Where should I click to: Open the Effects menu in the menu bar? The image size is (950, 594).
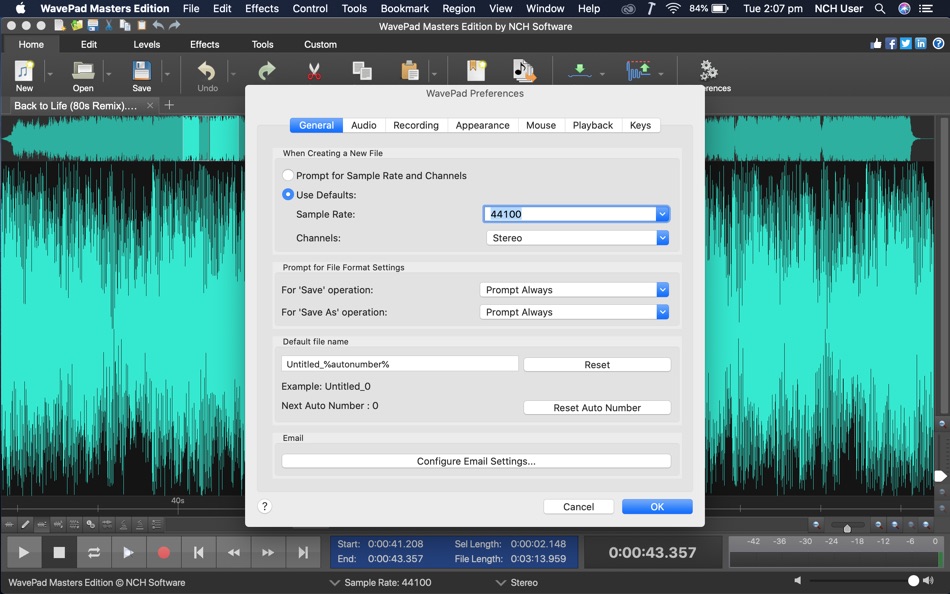pyautogui.click(x=262, y=8)
